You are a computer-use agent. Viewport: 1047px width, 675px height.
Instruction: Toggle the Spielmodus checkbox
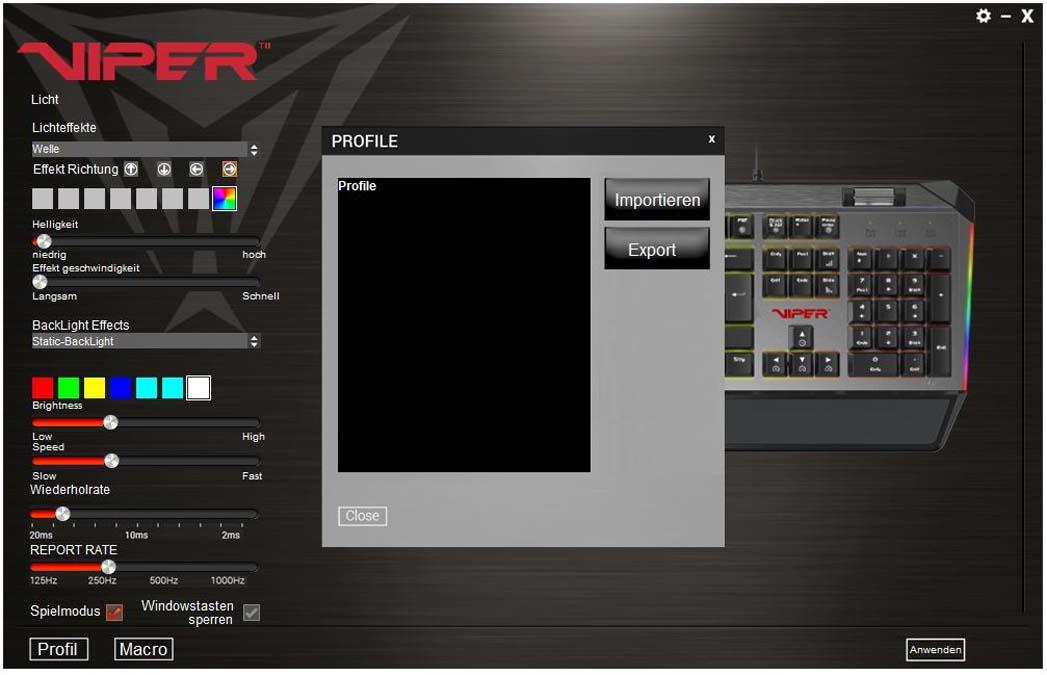(114, 612)
